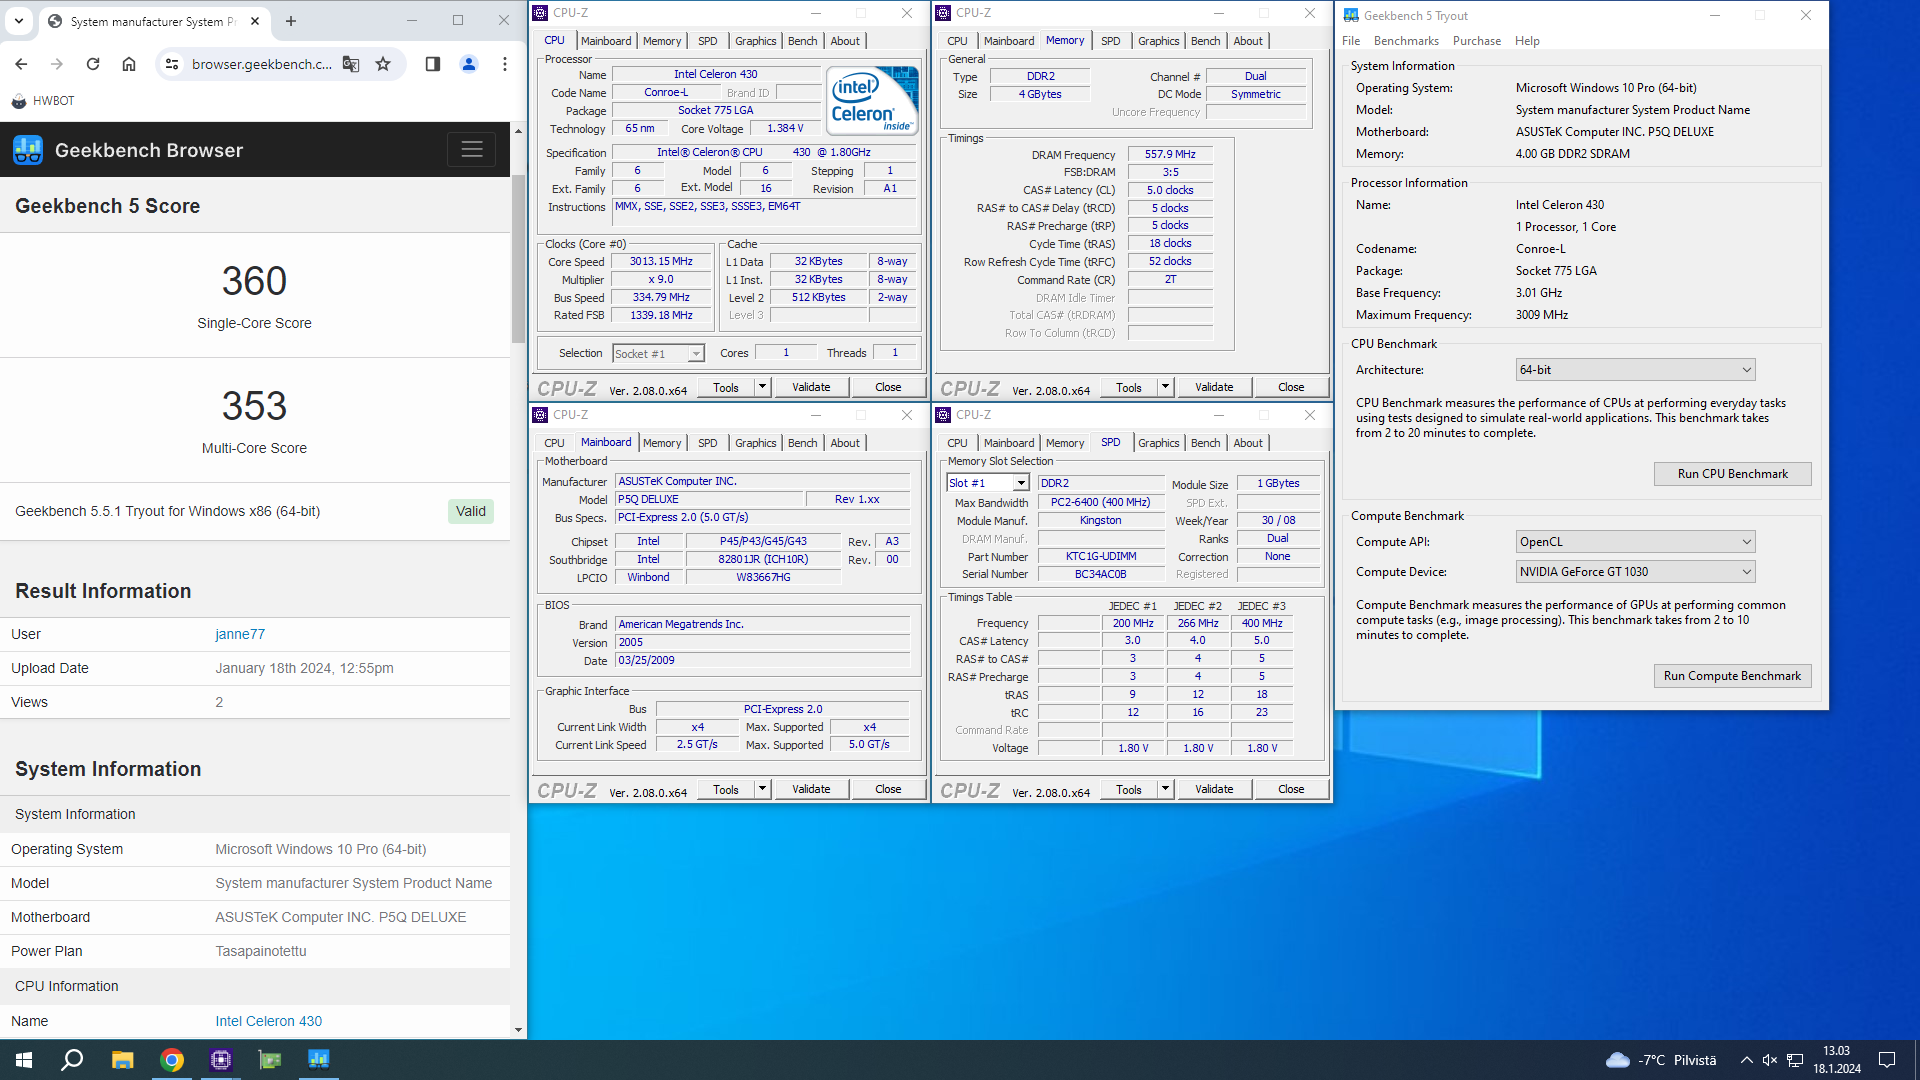Click the site information icon in address bar

(172, 64)
